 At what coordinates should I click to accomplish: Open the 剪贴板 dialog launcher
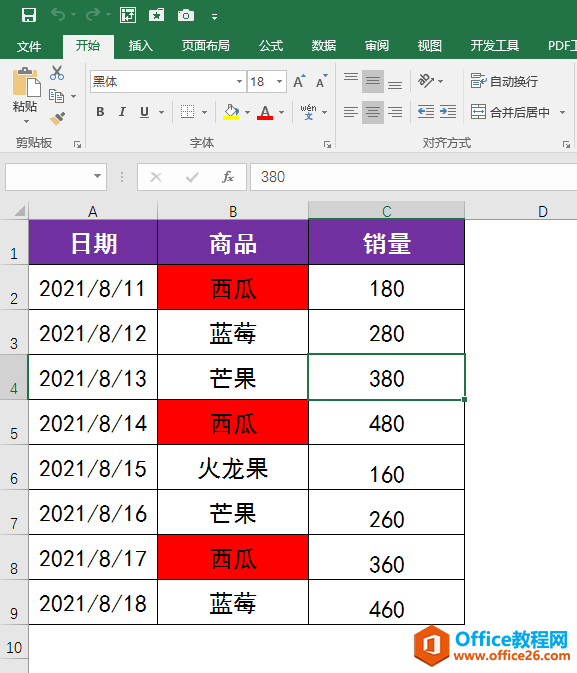click(x=77, y=145)
